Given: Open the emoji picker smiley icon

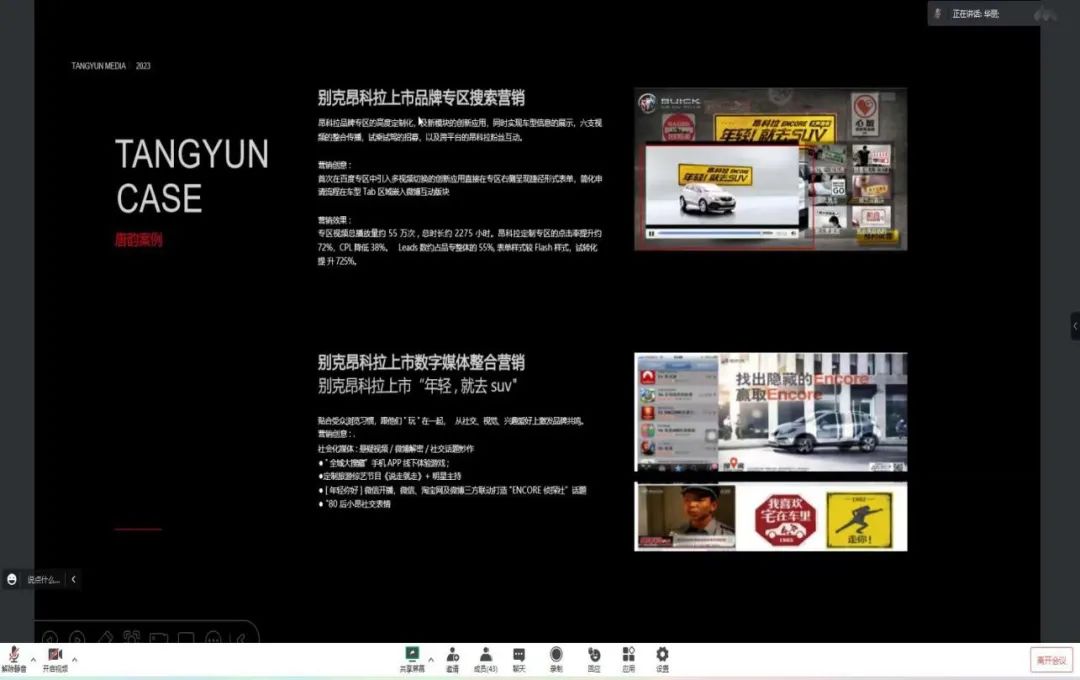Looking at the screenshot, I should point(12,579).
